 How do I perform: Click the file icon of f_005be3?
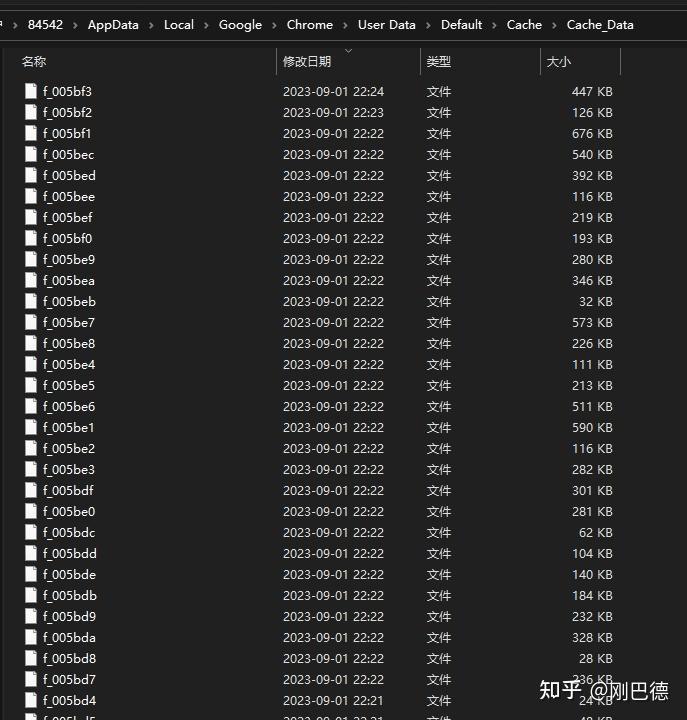point(31,470)
